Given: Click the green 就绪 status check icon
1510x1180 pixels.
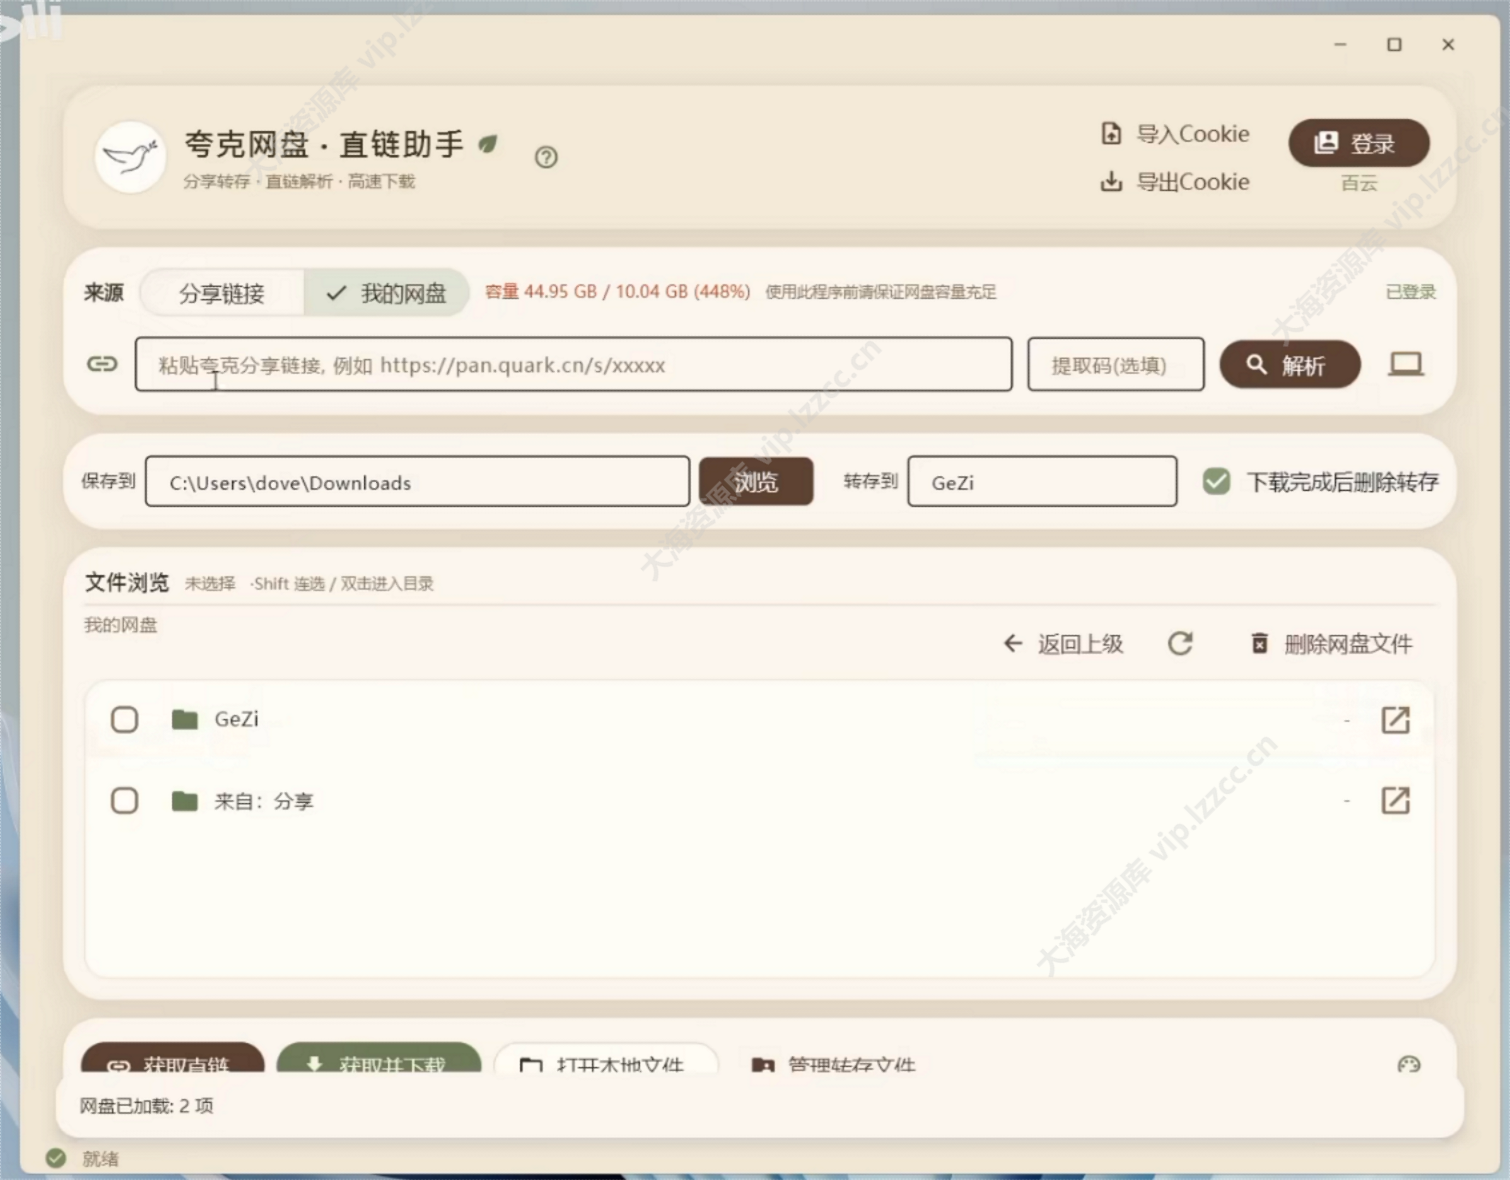Looking at the screenshot, I should [x=56, y=1158].
